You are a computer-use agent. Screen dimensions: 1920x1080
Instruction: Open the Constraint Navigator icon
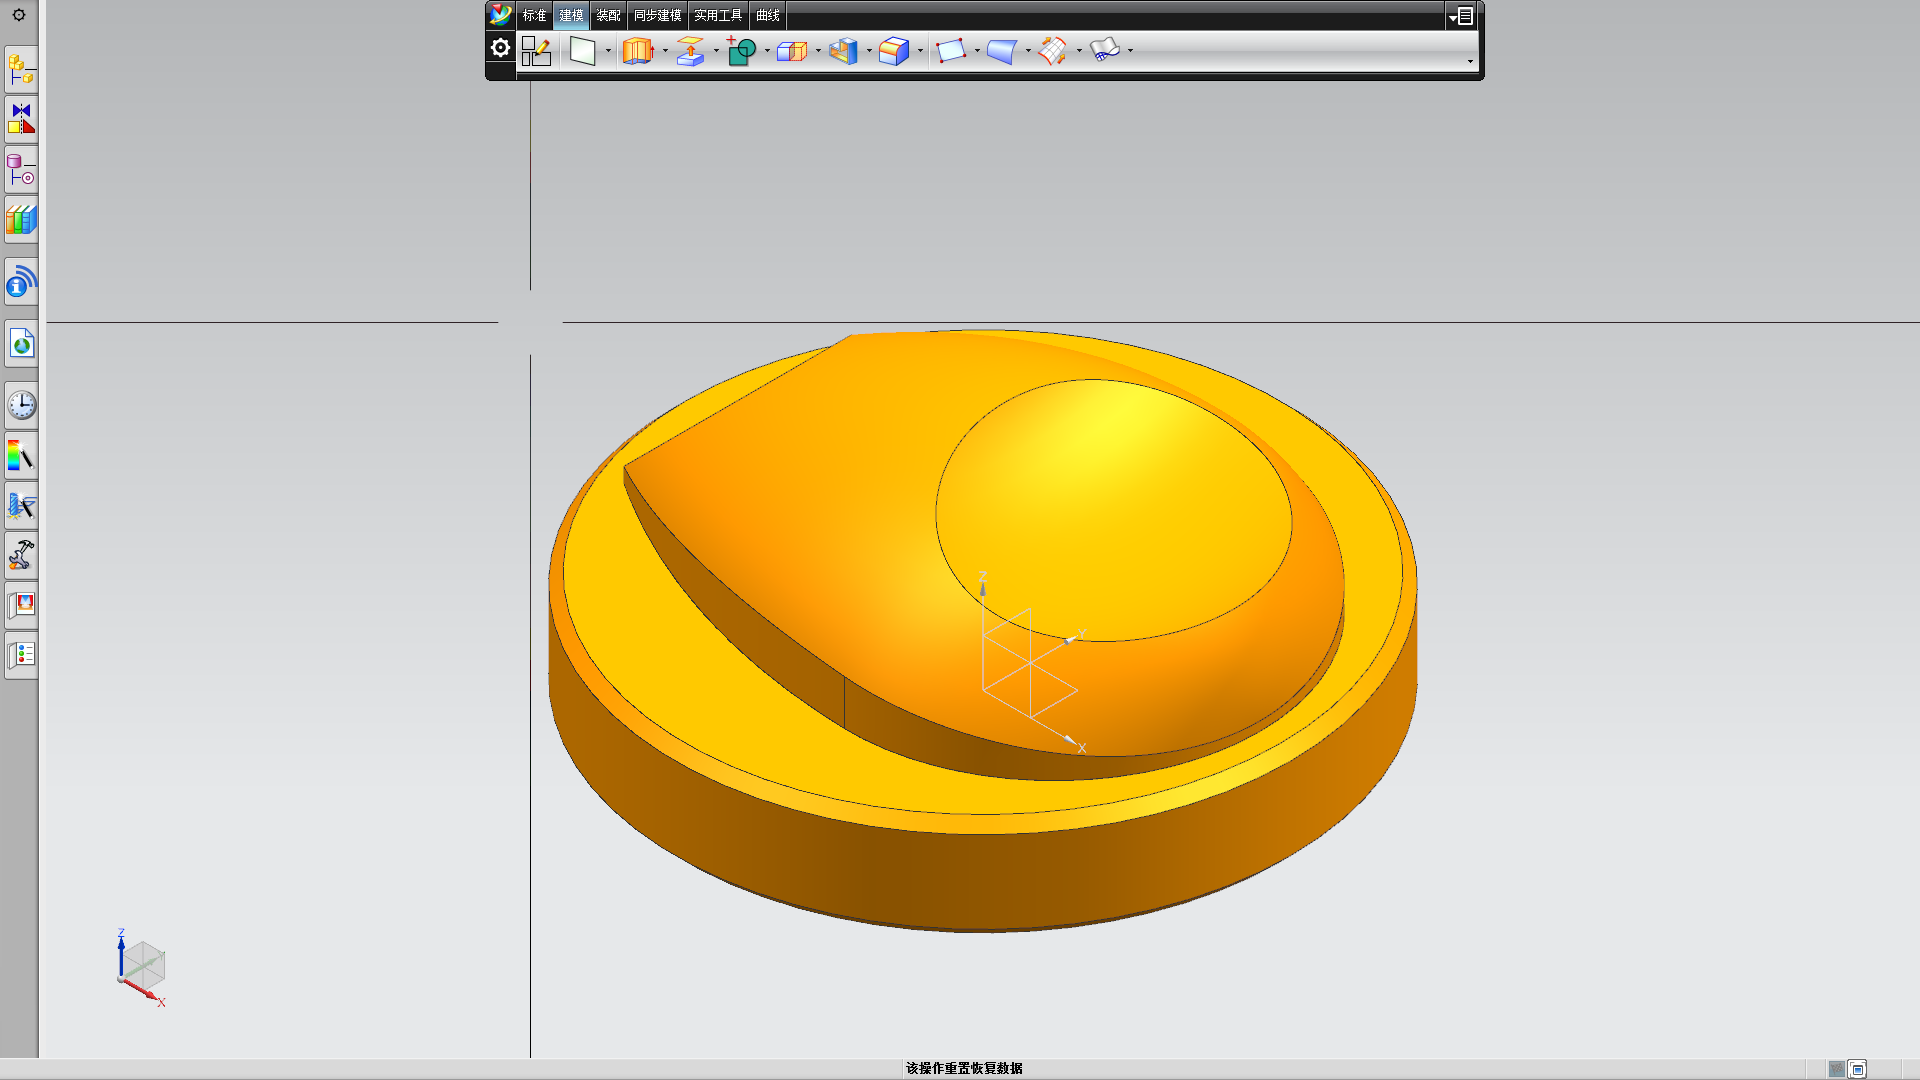pos(21,119)
